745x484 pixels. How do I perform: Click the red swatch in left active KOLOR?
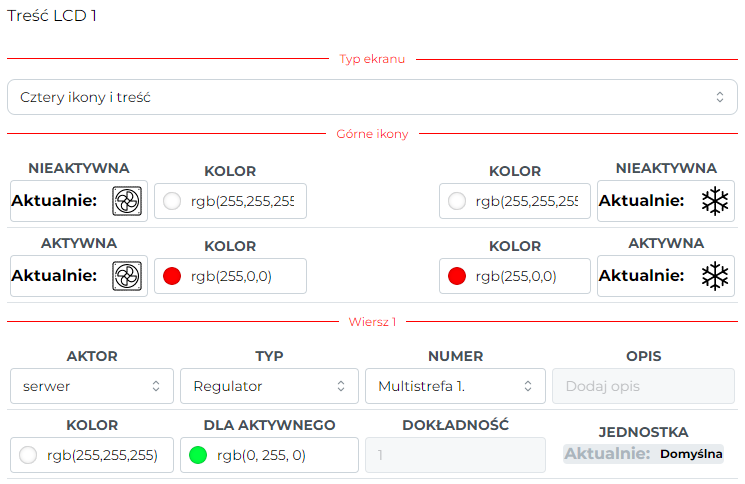pyautogui.click(x=172, y=276)
